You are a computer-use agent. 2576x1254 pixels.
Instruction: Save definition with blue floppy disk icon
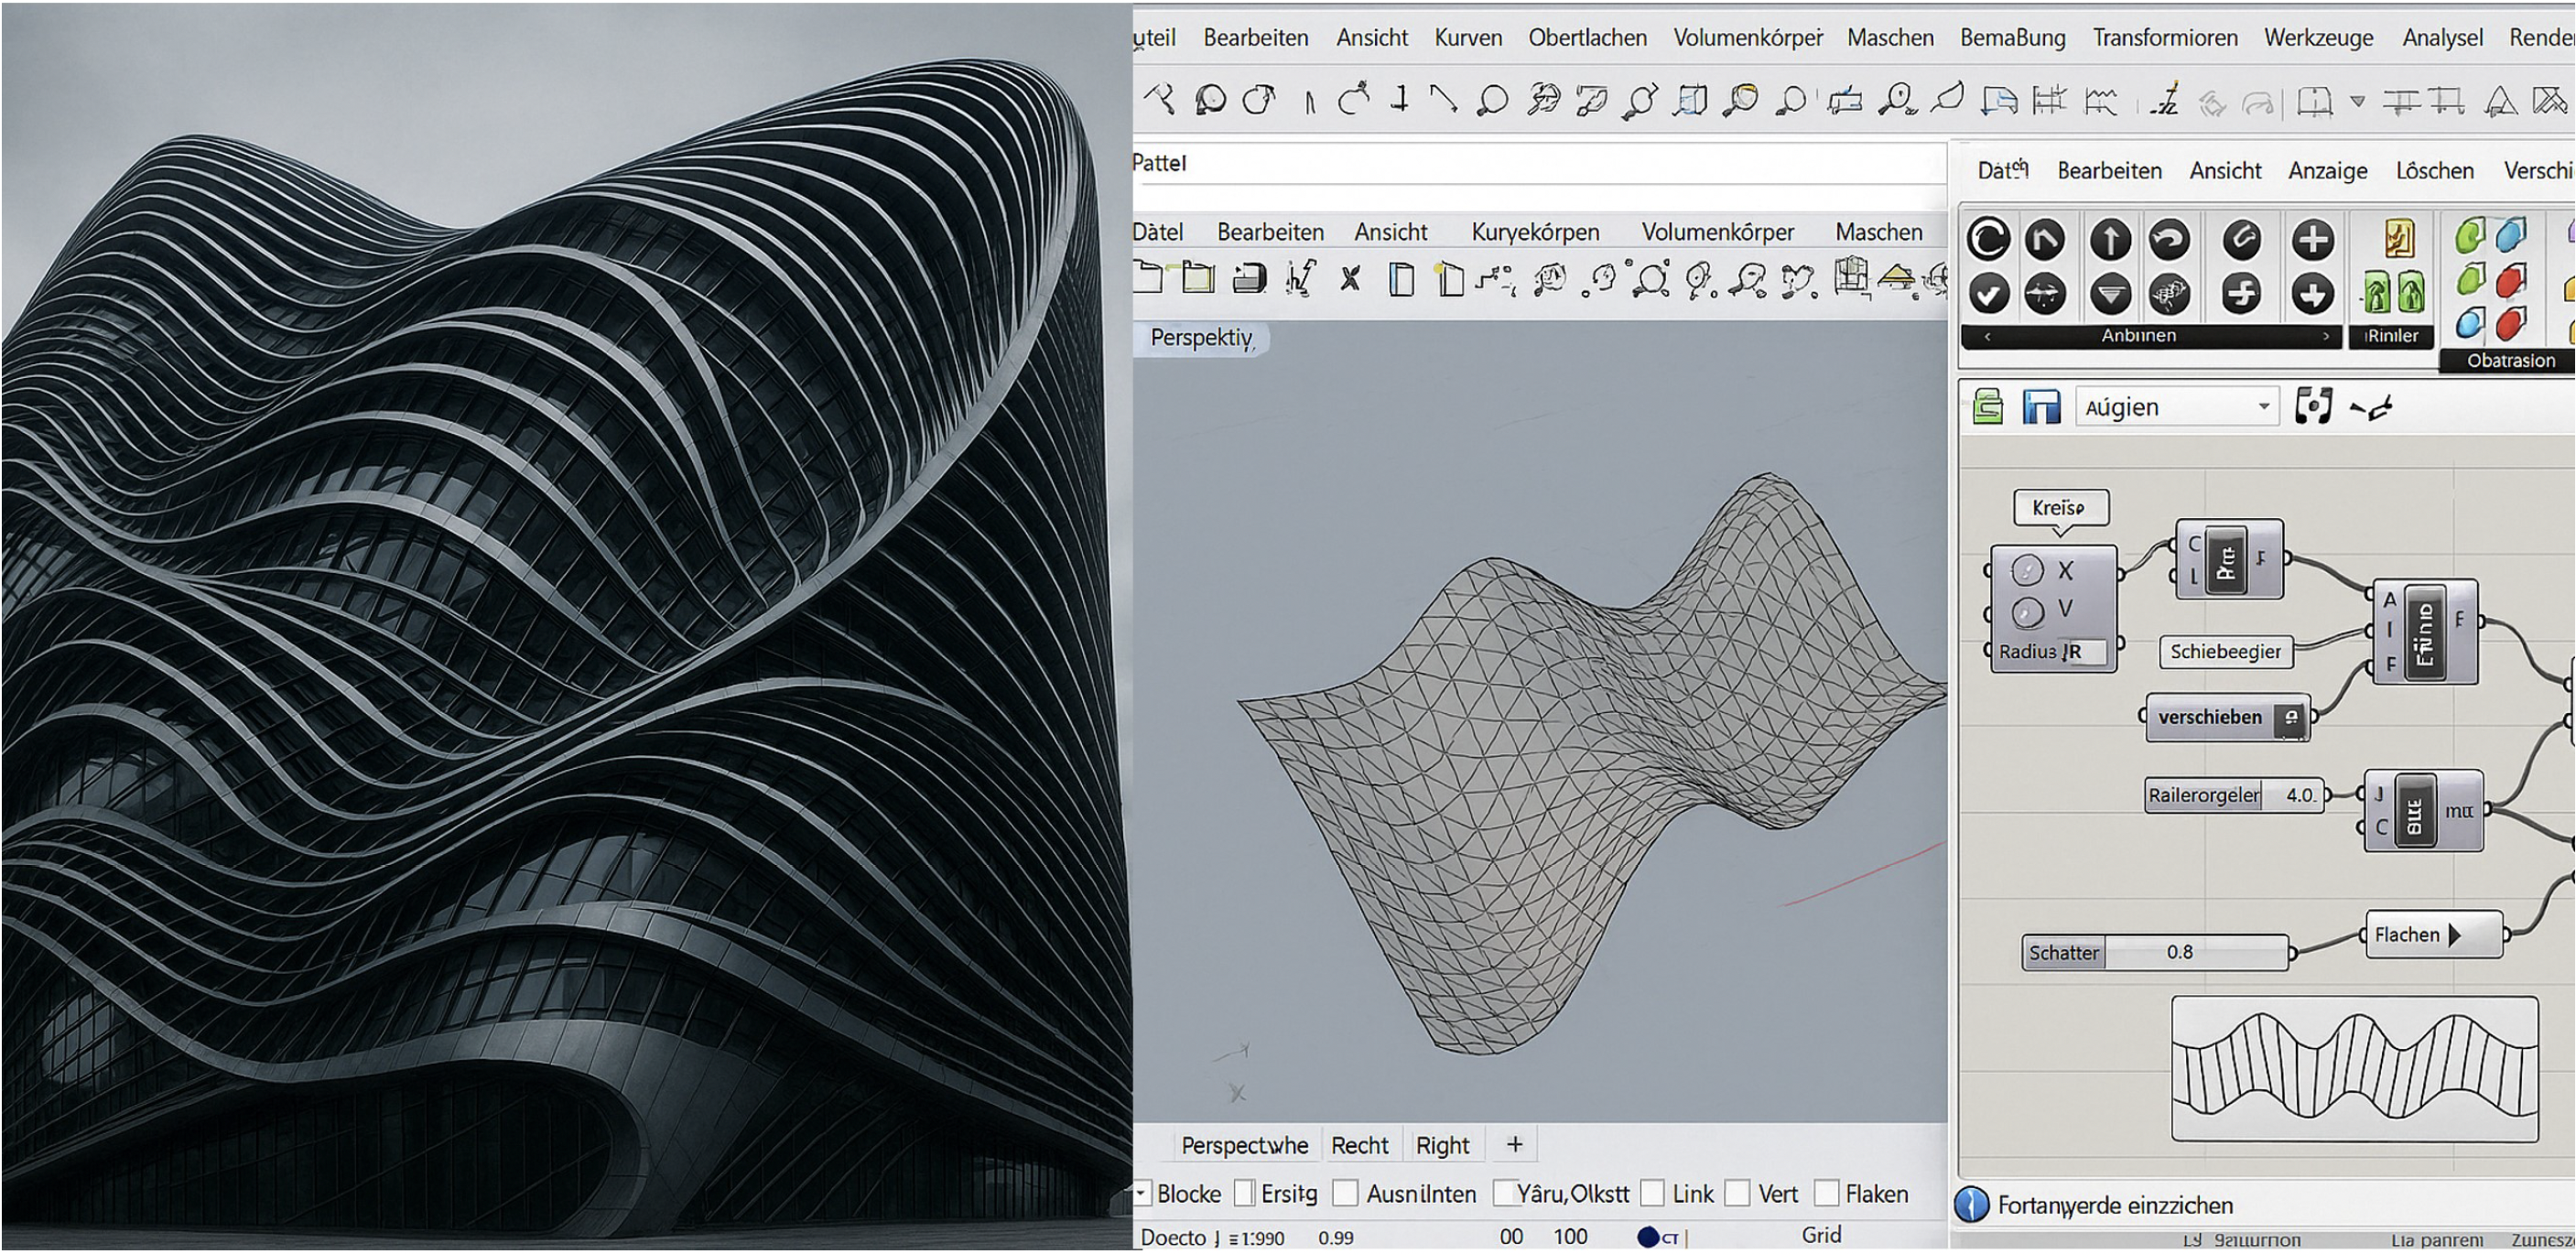(2041, 407)
